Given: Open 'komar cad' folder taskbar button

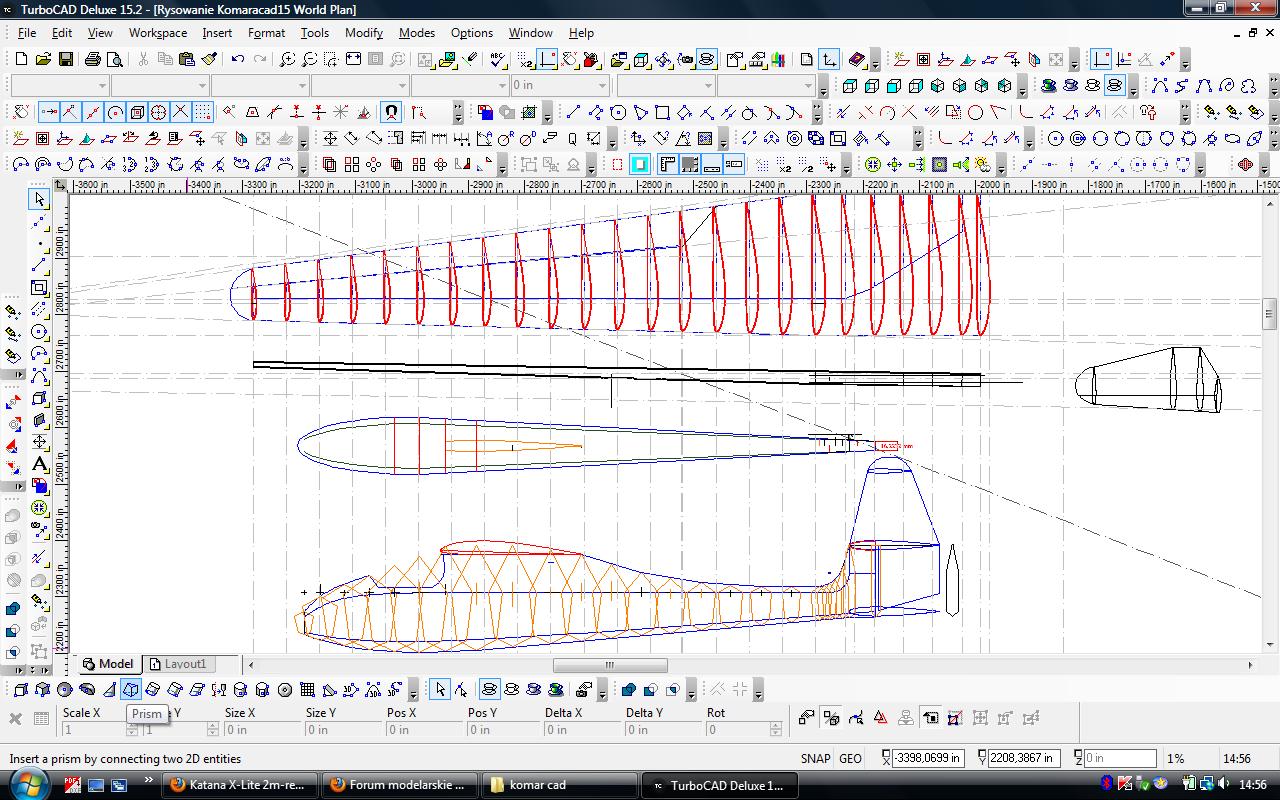Looking at the screenshot, I should point(560,785).
